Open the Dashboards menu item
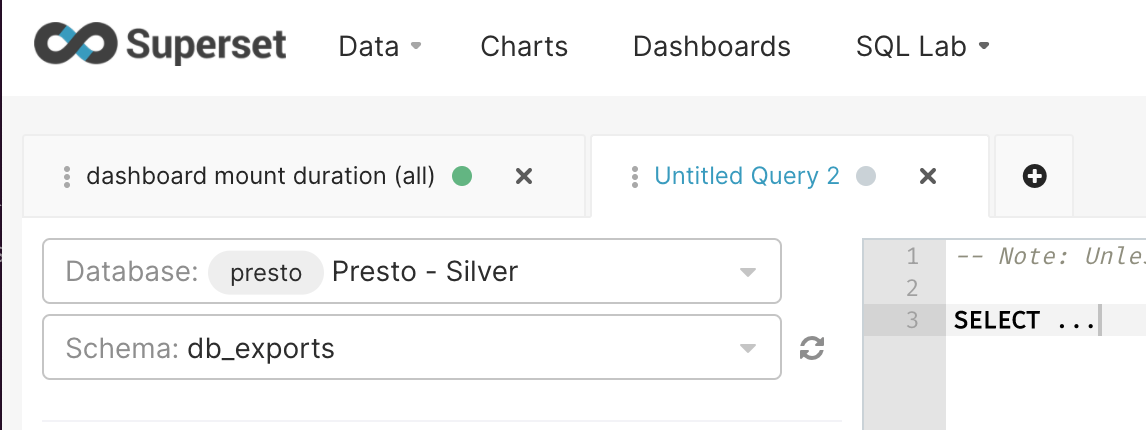Screen dimensions: 1146x430 712,46
